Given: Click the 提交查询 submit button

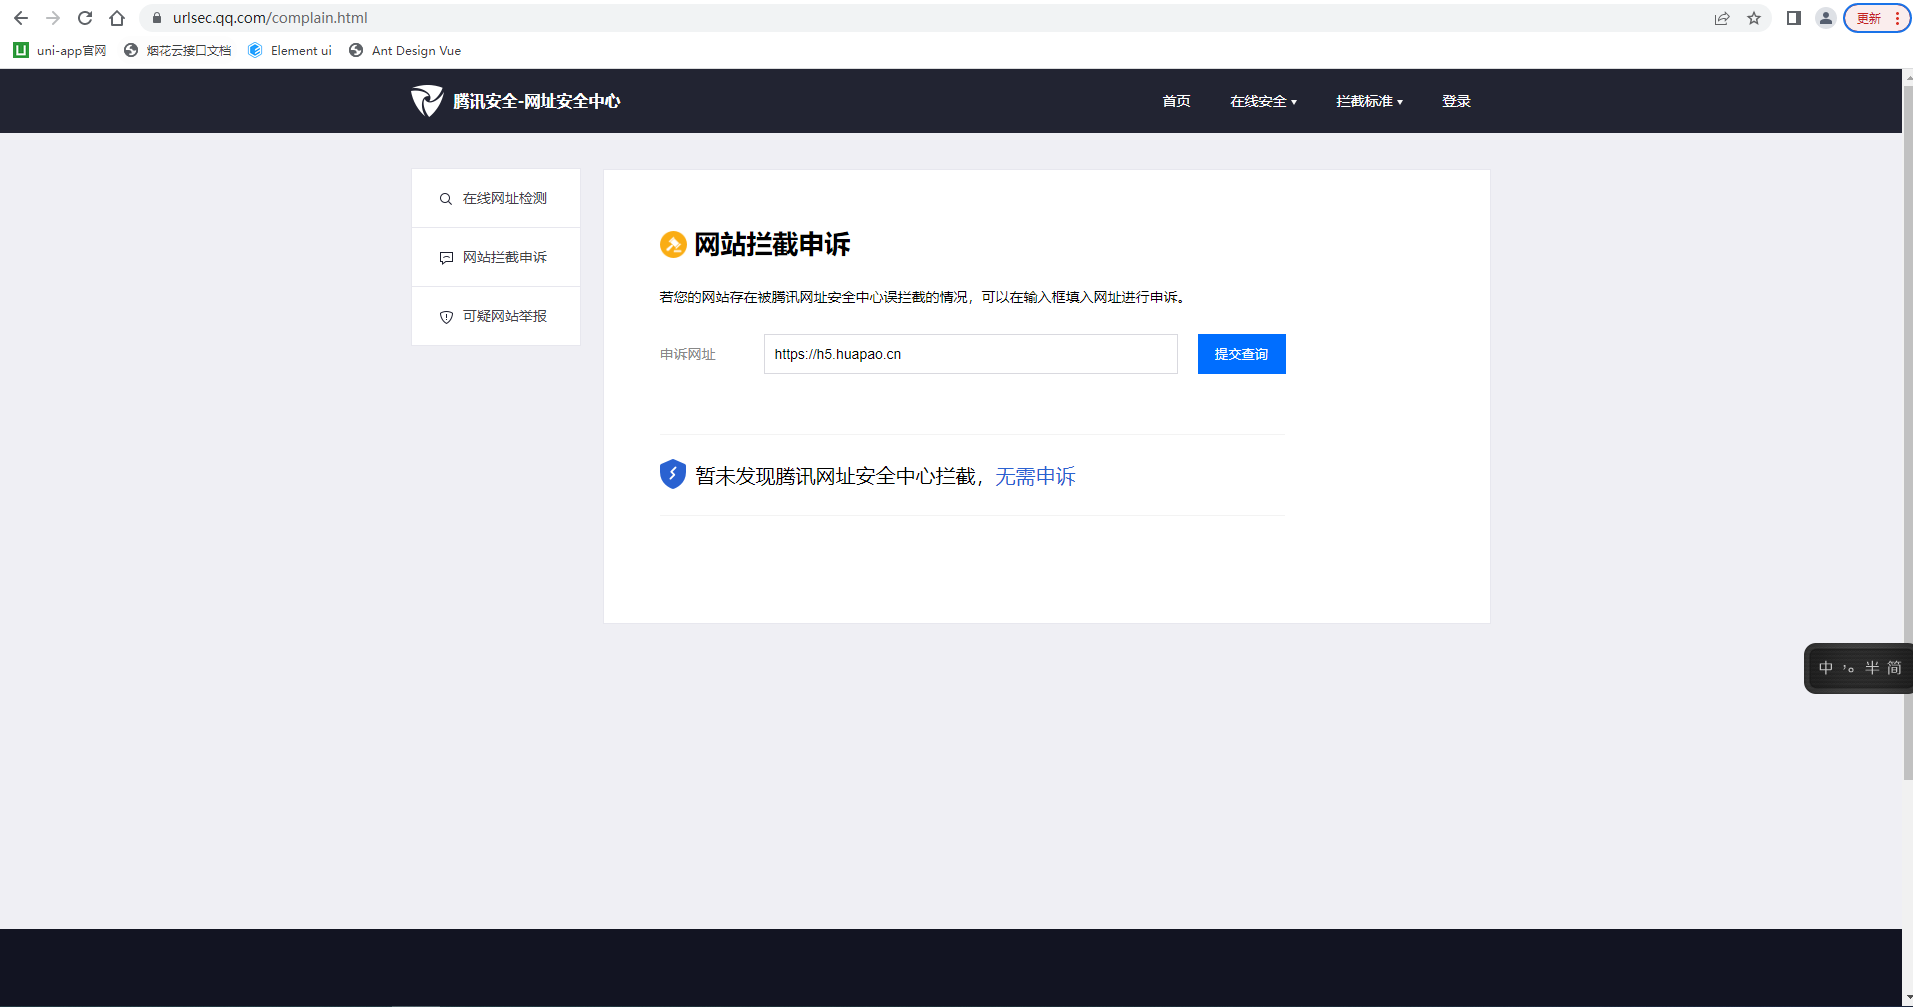Looking at the screenshot, I should 1242,354.
